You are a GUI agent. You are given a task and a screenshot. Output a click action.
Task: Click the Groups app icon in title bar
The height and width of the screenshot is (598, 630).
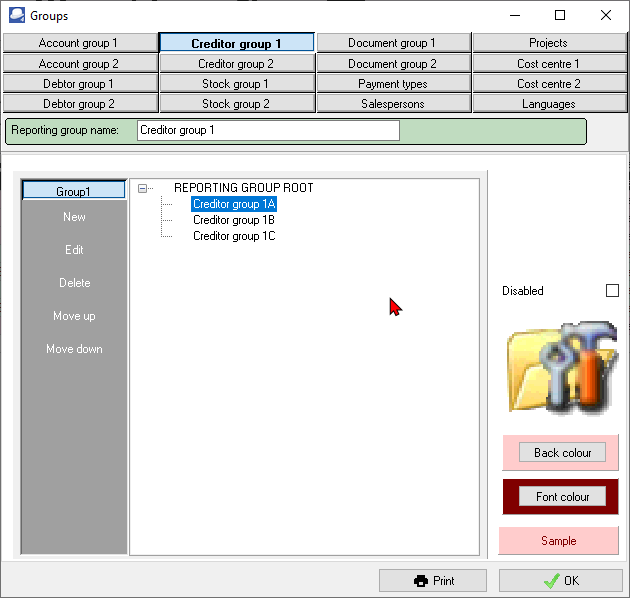coord(17,15)
